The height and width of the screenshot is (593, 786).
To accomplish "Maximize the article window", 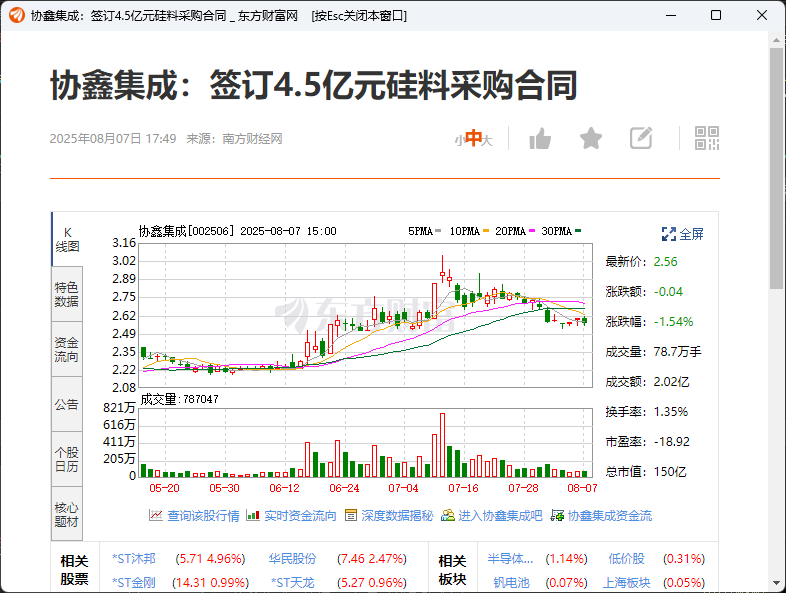I will coord(716,15).
